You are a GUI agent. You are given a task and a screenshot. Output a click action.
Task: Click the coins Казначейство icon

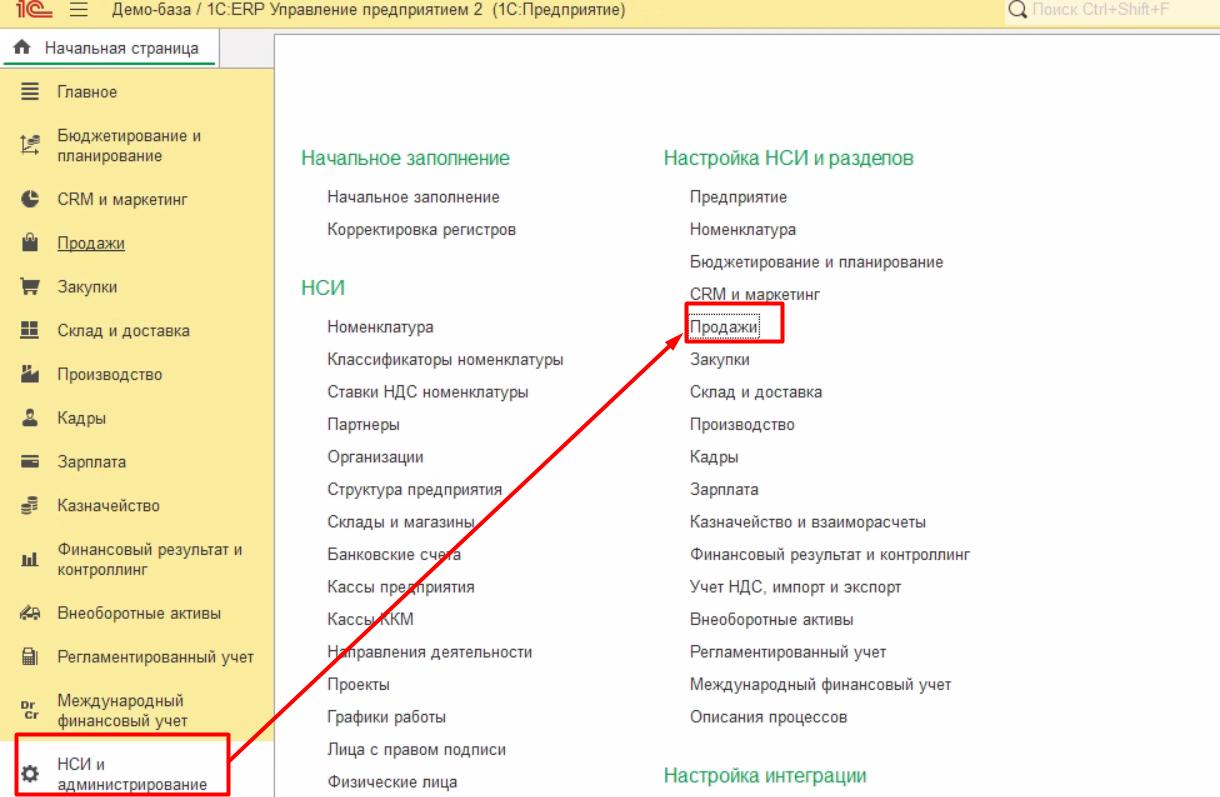tap(30, 506)
